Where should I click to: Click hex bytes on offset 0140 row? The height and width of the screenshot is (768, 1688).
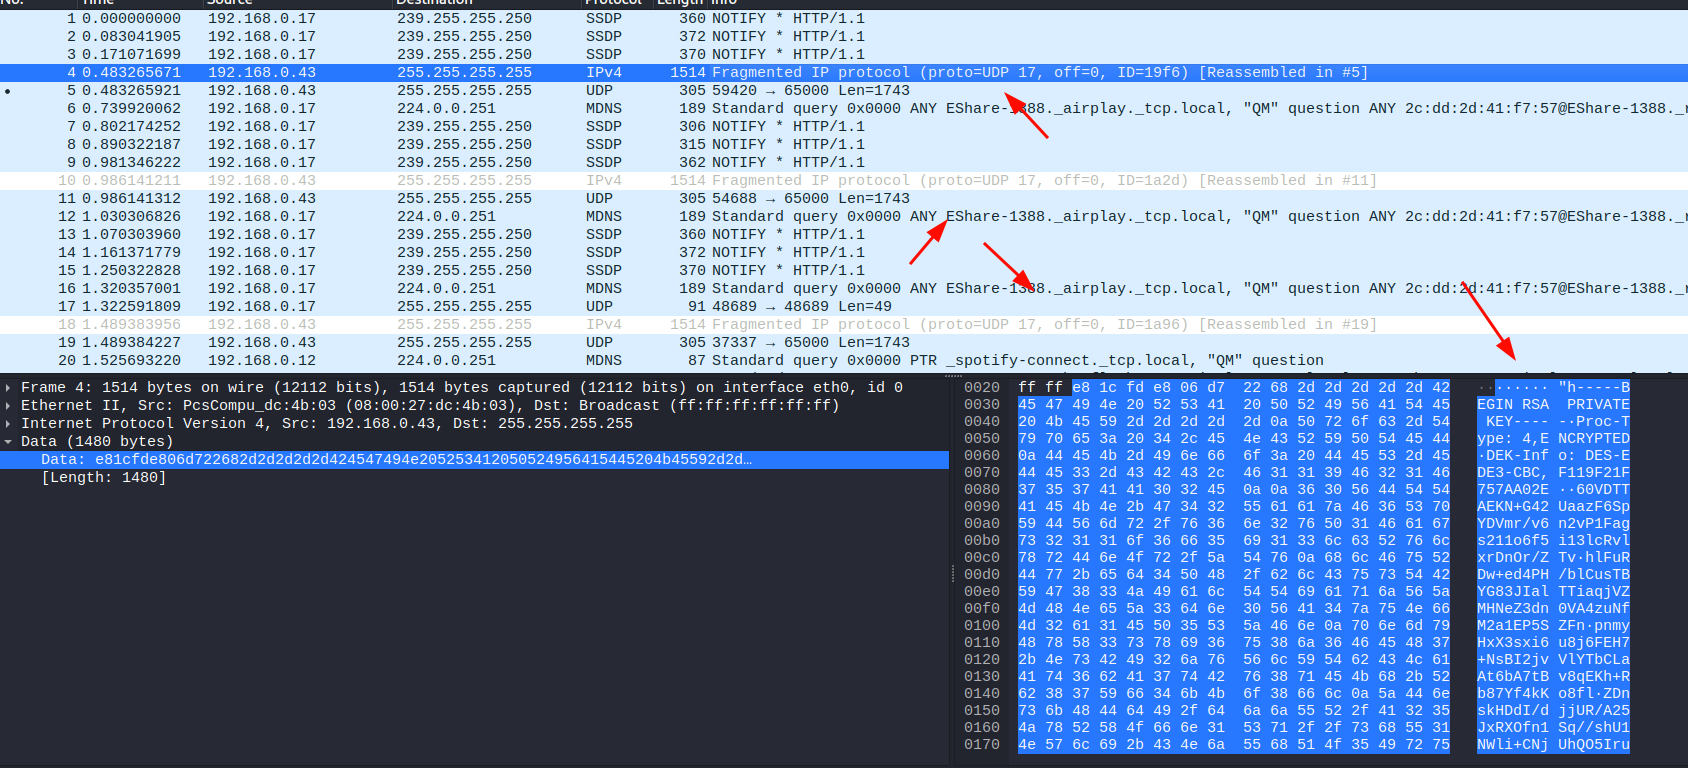pyautogui.click(x=1234, y=693)
